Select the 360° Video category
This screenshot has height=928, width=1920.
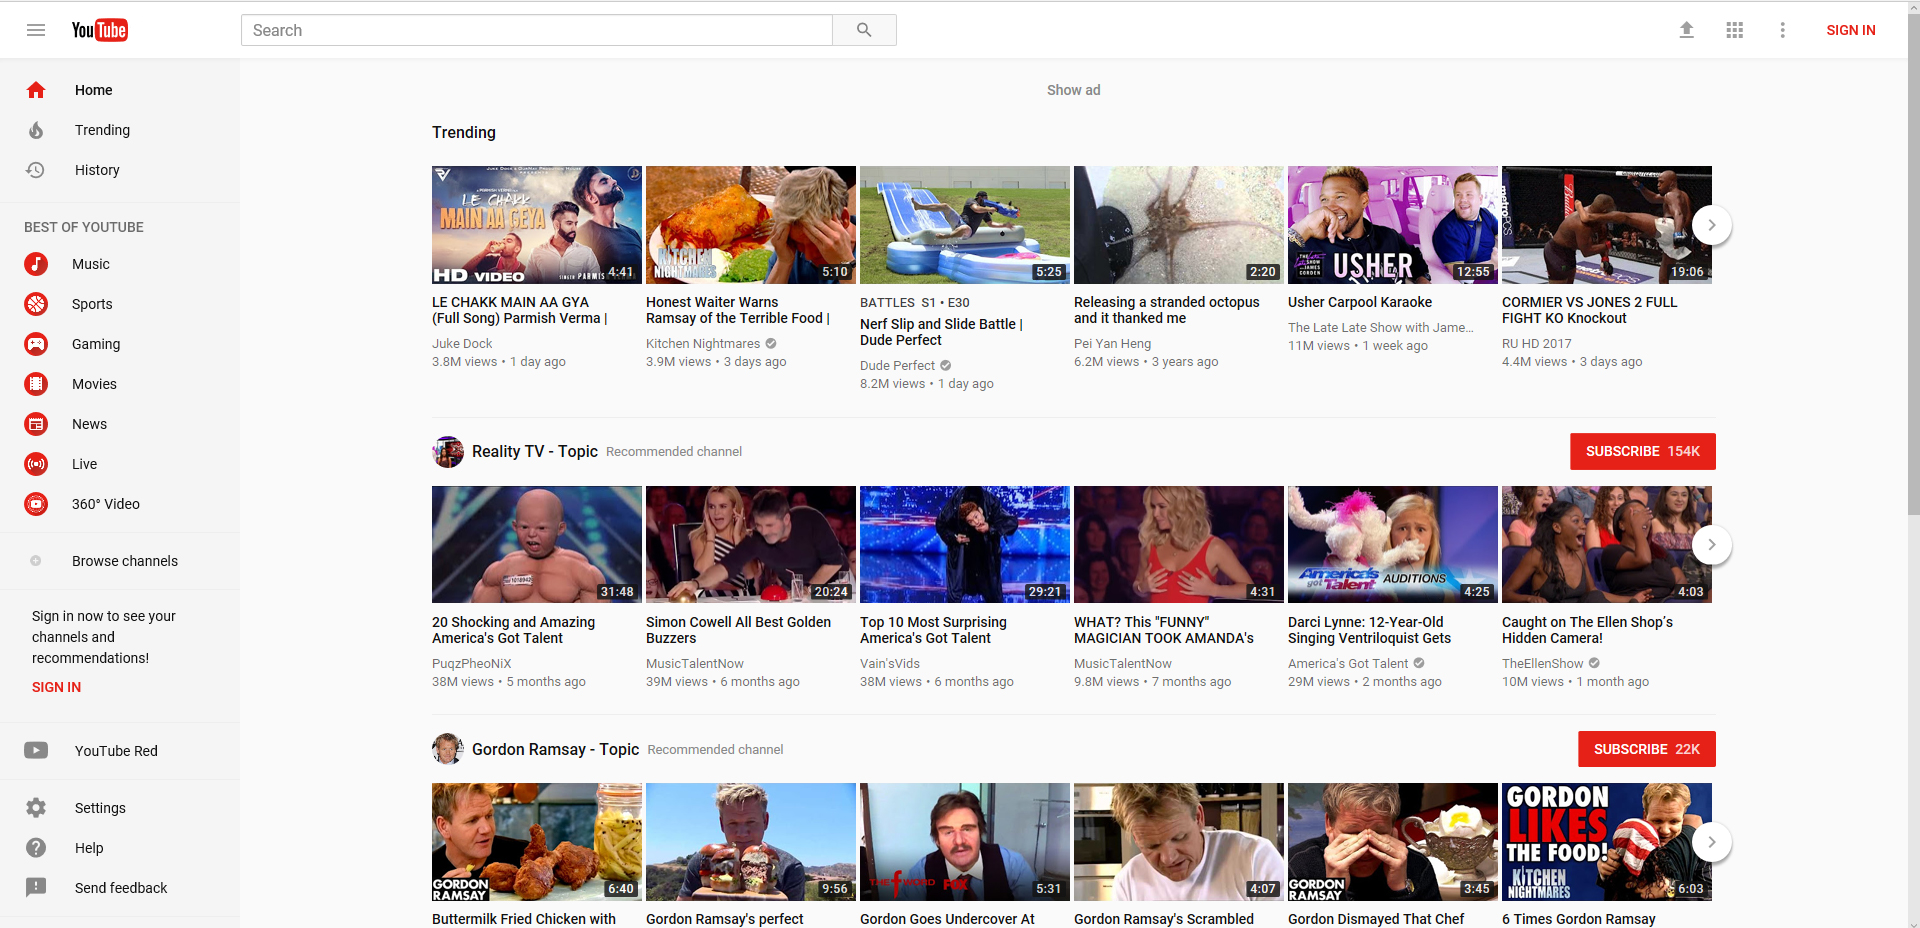click(x=36, y=504)
